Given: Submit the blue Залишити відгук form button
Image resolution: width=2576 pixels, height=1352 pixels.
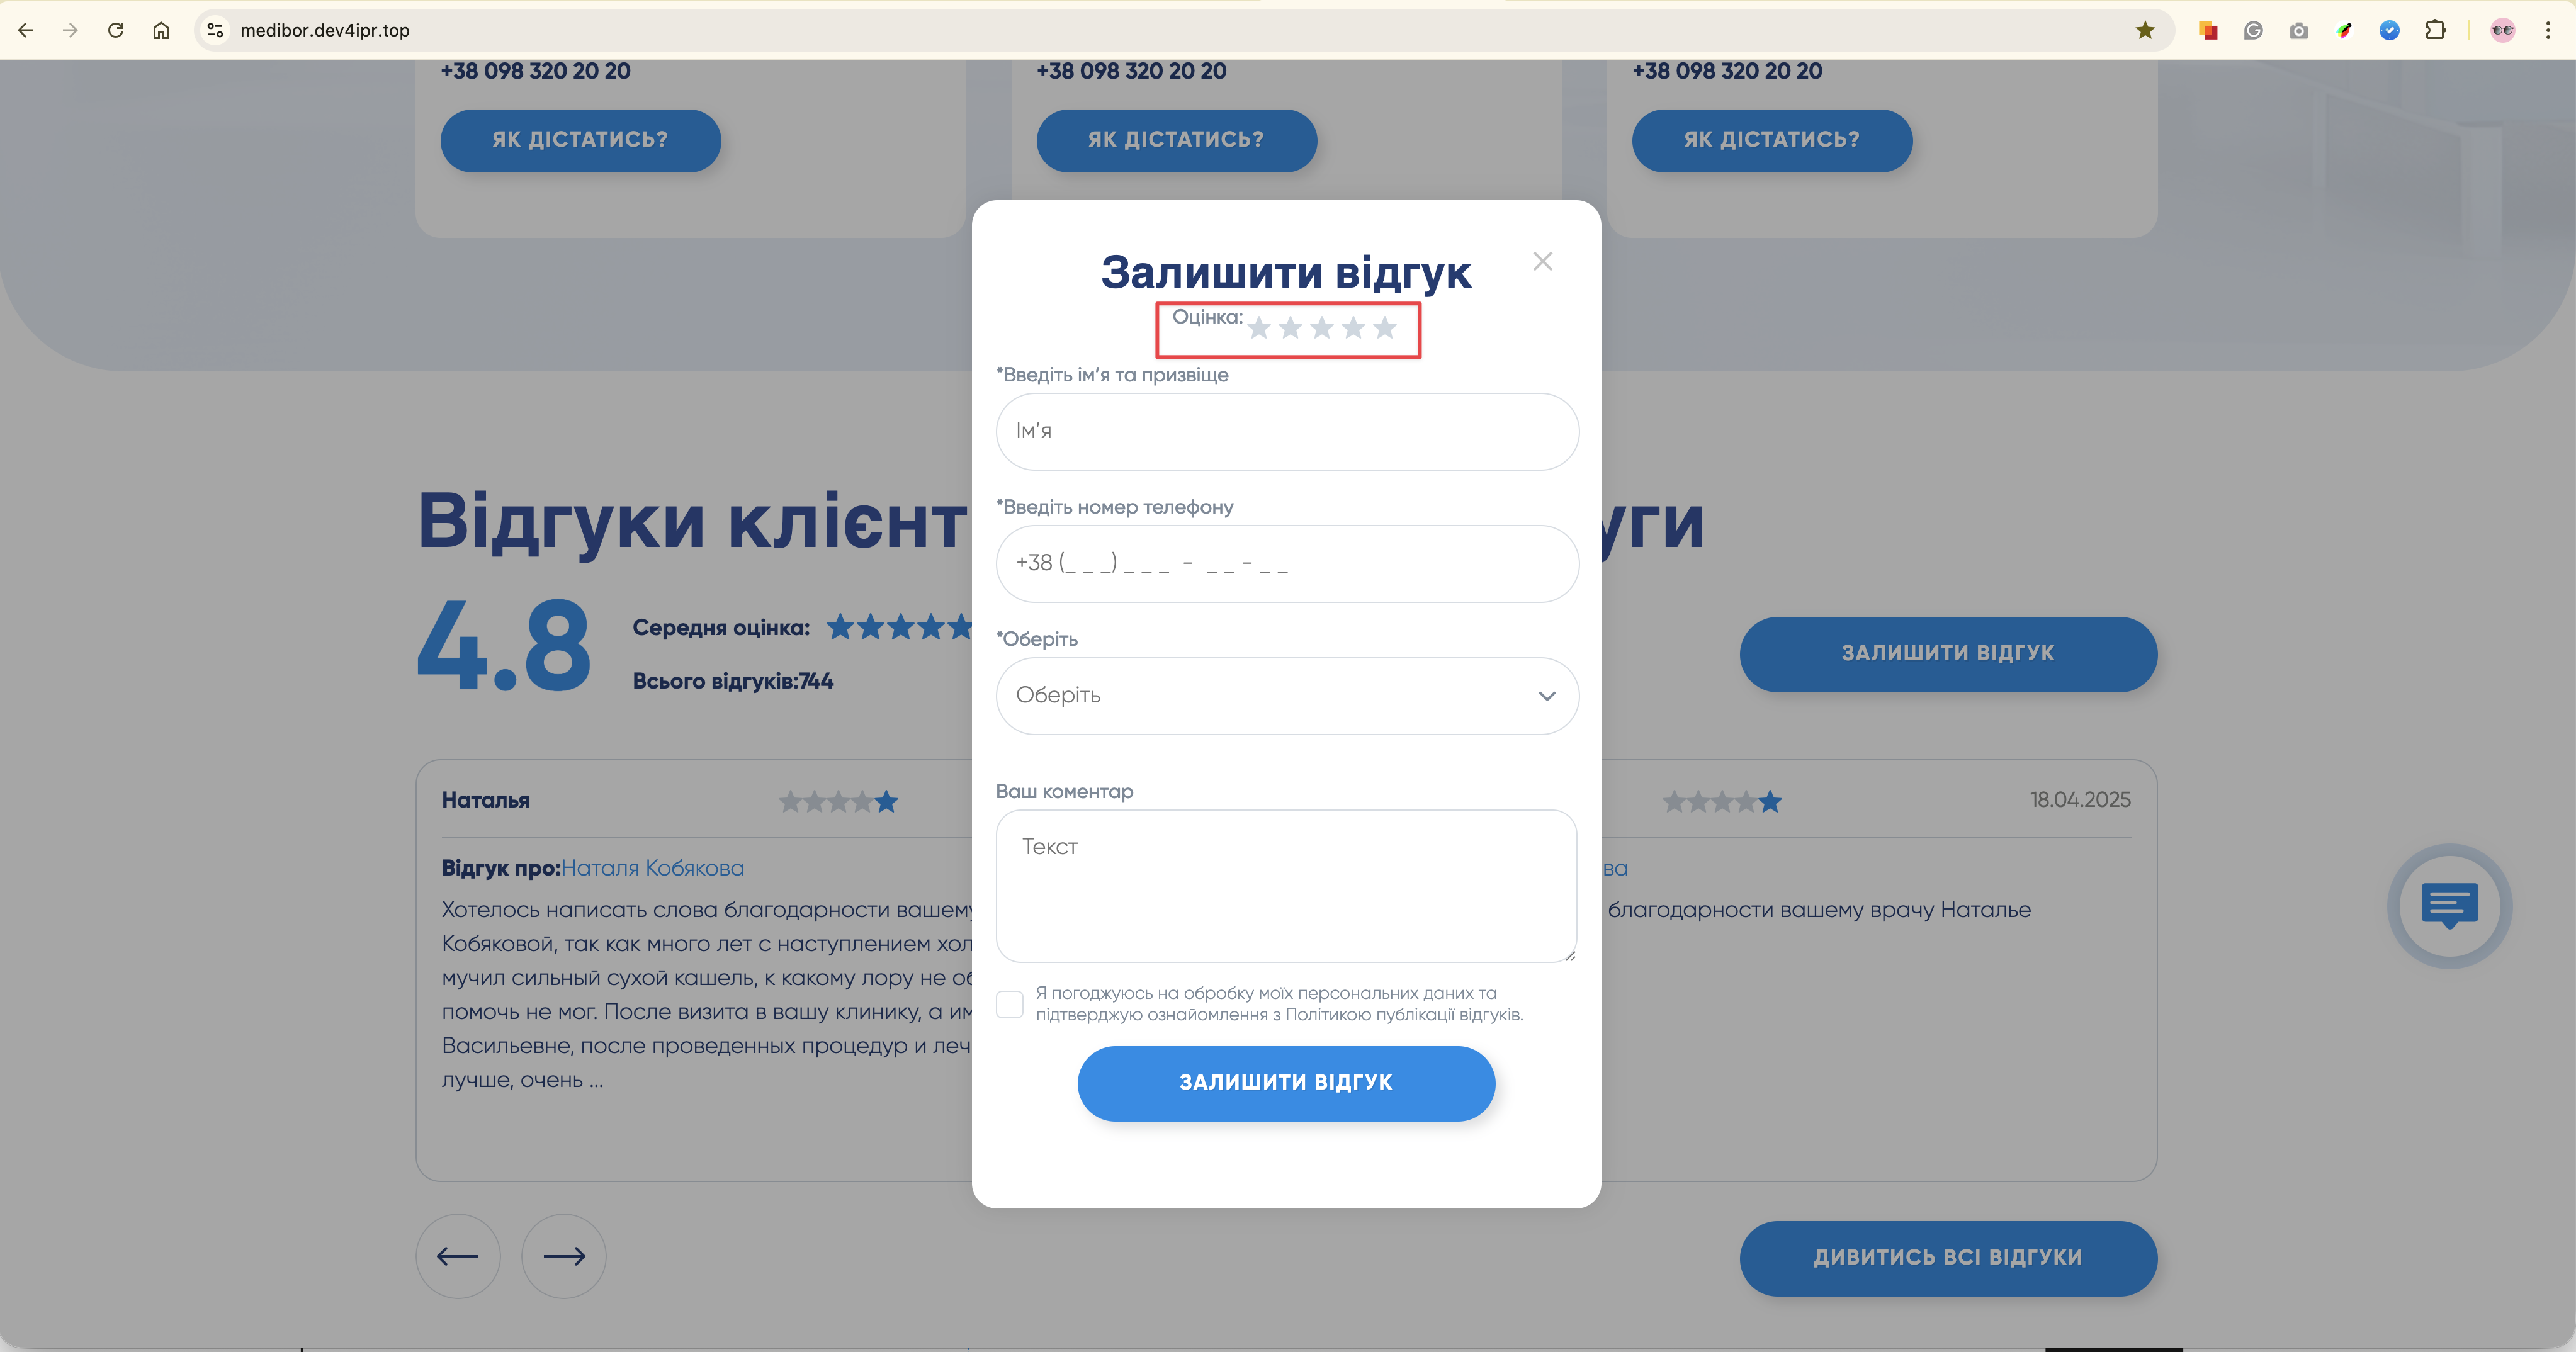Looking at the screenshot, I should point(1286,1083).
